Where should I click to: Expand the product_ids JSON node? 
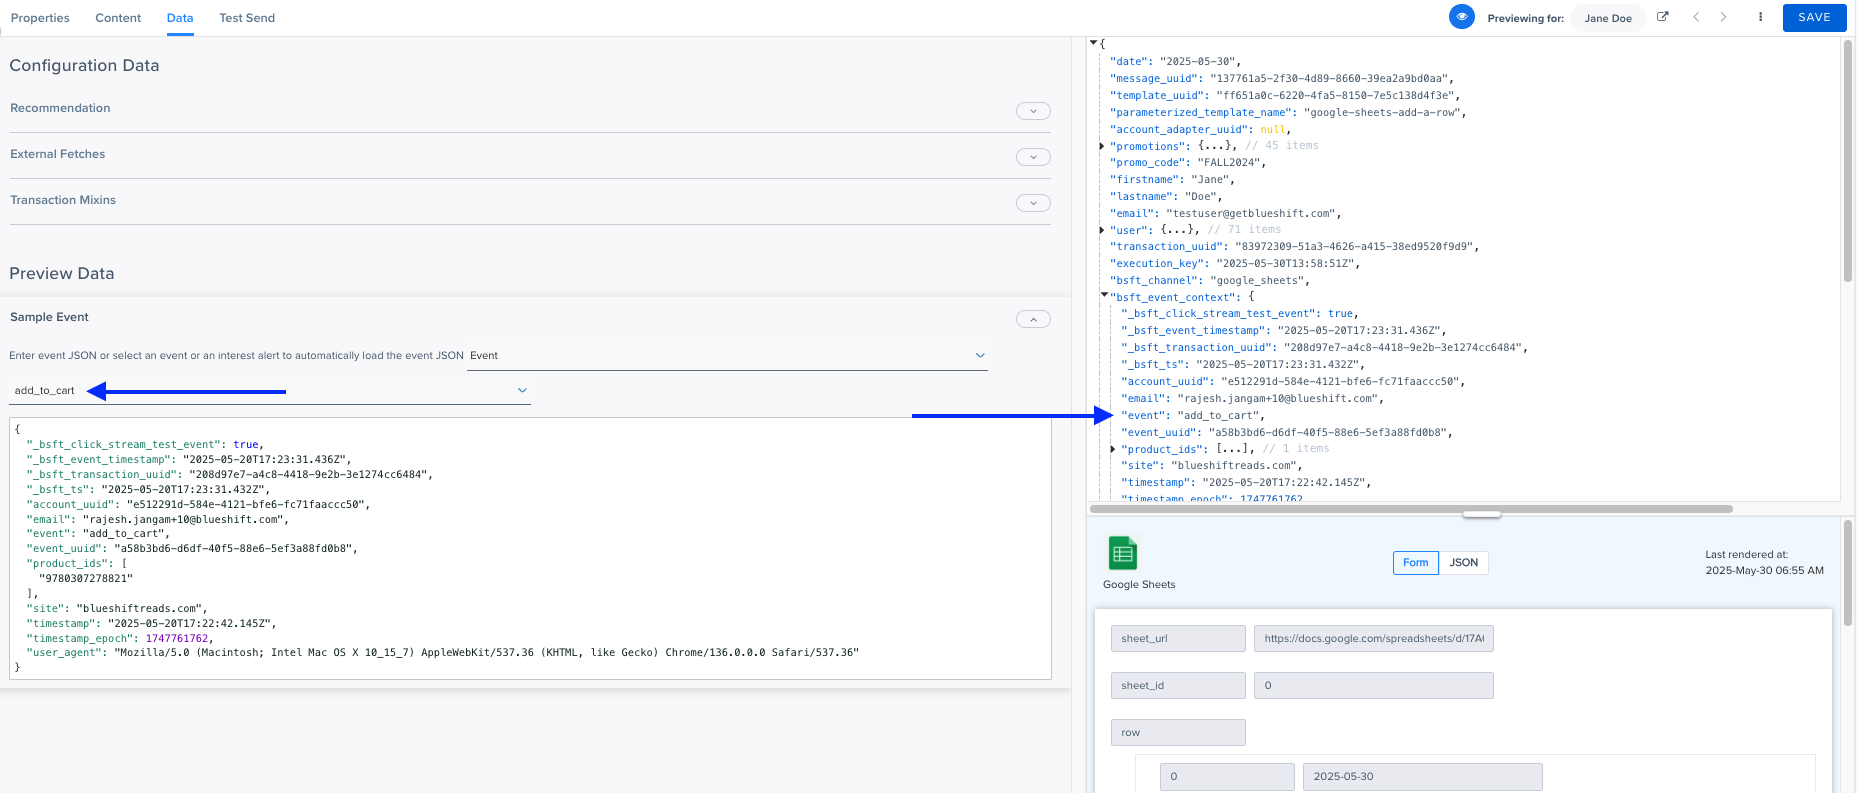point(1113,449)
